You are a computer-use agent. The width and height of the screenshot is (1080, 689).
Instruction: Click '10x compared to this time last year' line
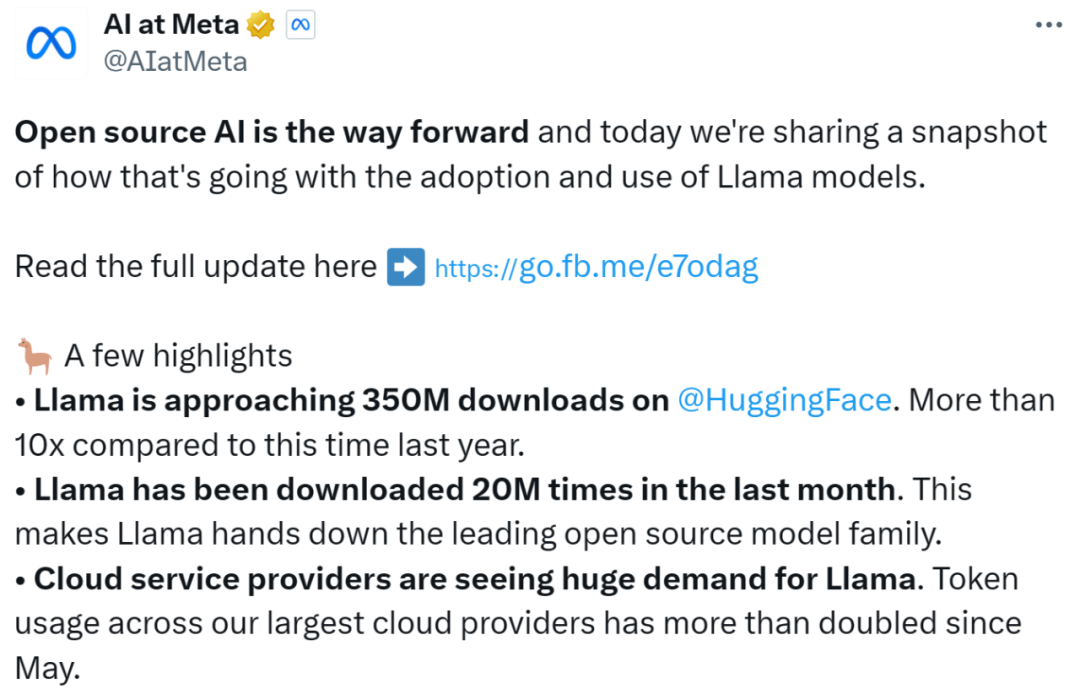[x=269, y=446]
